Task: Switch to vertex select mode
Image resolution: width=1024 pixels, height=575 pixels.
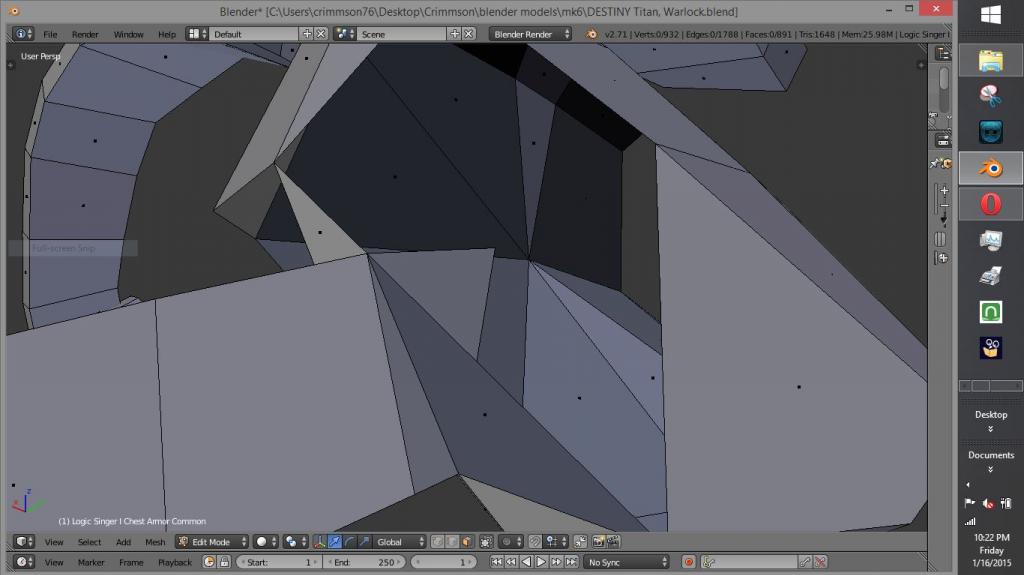Action: pyautogui.click(x=438, y=542)
